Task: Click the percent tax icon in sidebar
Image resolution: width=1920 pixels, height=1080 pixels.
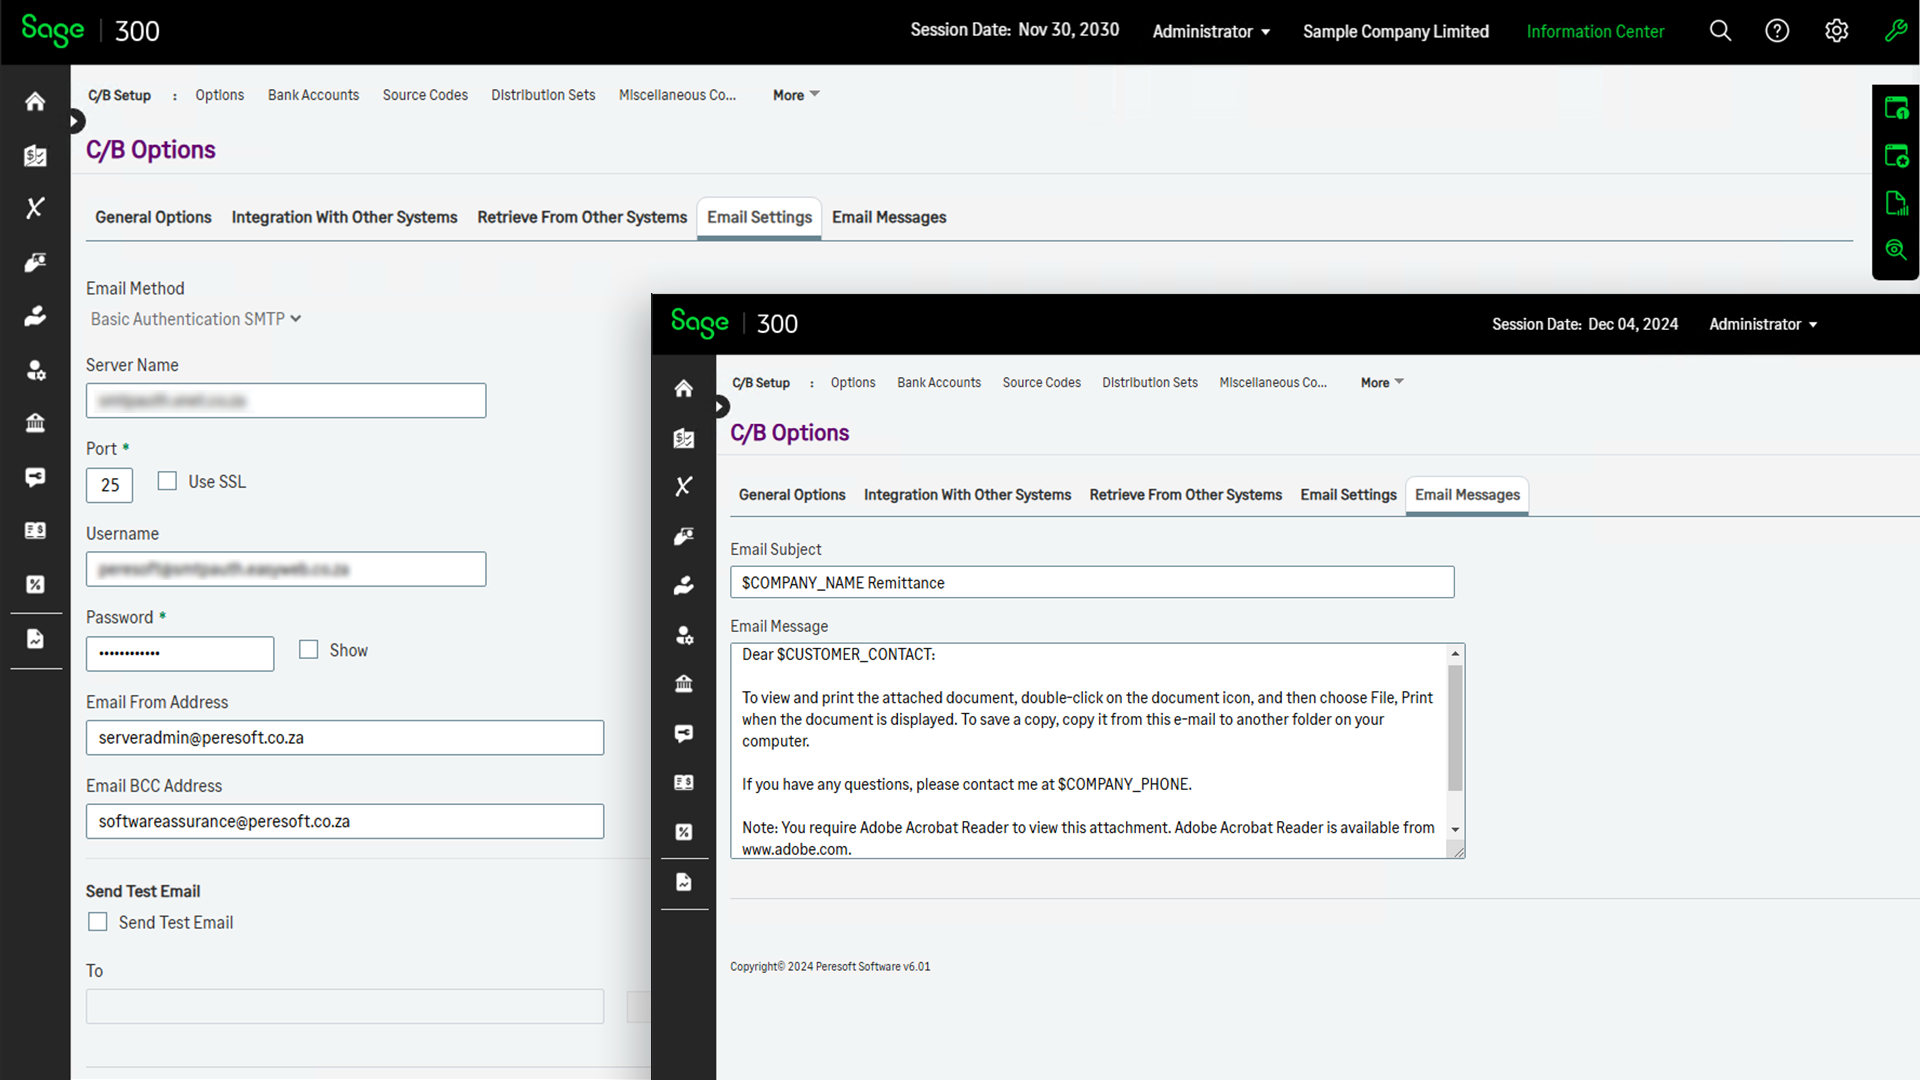Action: pyautogui.click(x=35, y=584)
